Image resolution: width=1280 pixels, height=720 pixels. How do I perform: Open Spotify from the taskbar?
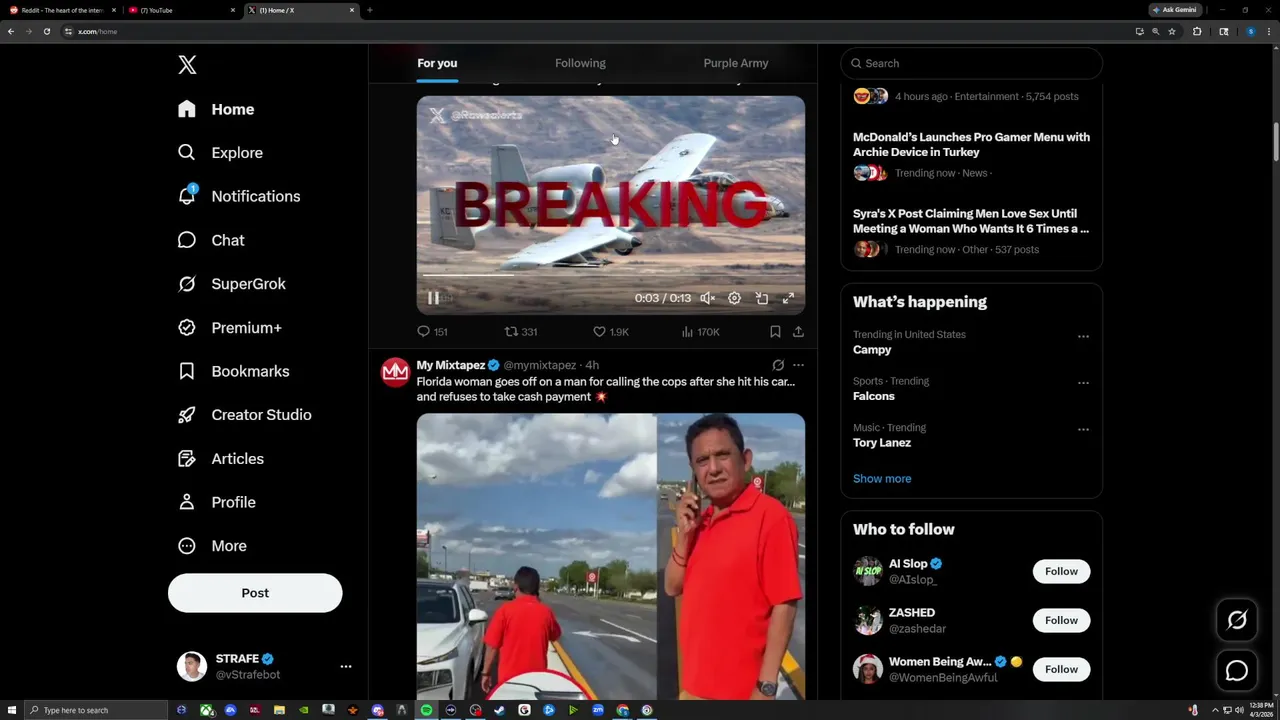coord(426,710)
